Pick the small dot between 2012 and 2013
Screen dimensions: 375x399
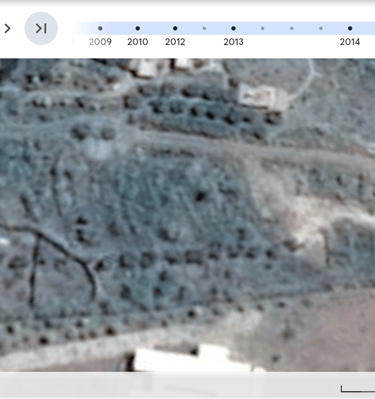coord(204,28)
